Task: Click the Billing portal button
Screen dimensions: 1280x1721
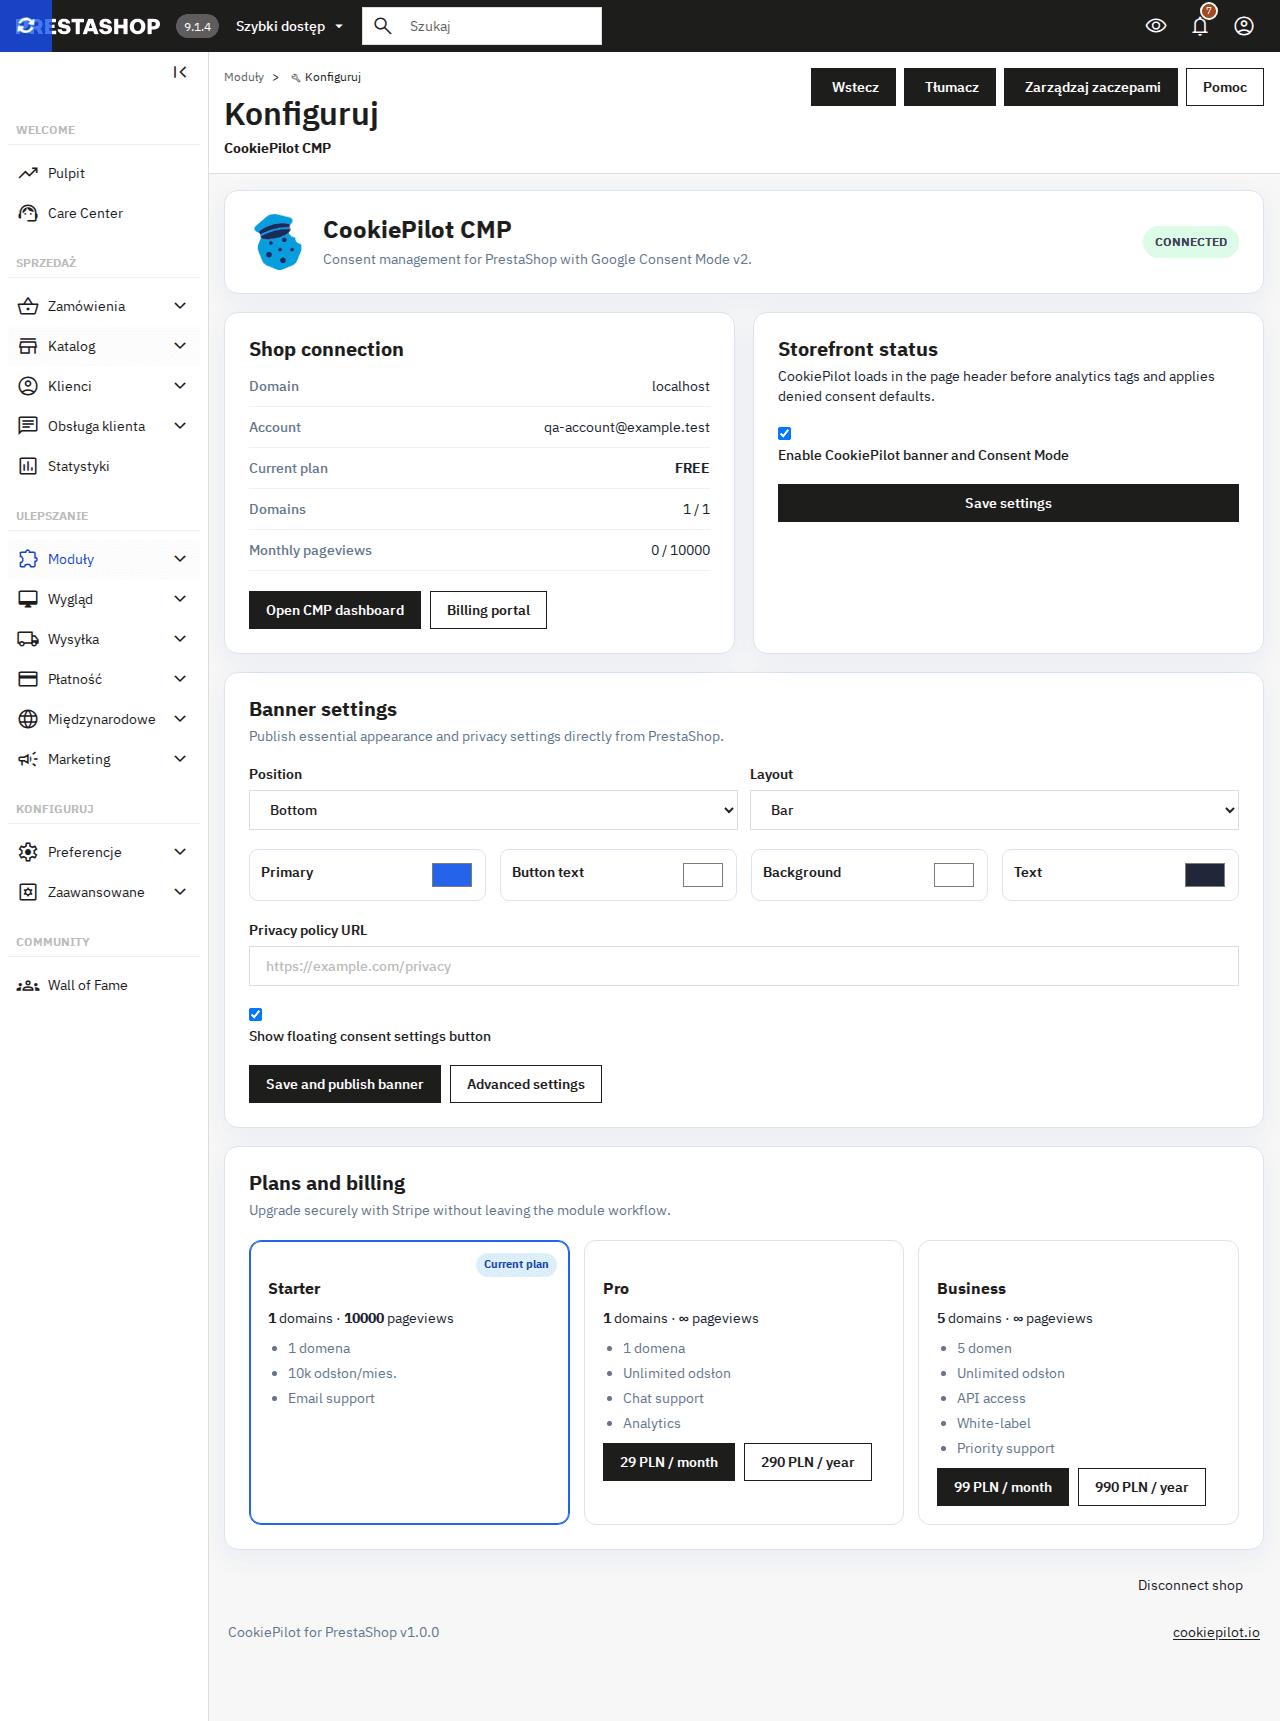Action: pos(488,610)
